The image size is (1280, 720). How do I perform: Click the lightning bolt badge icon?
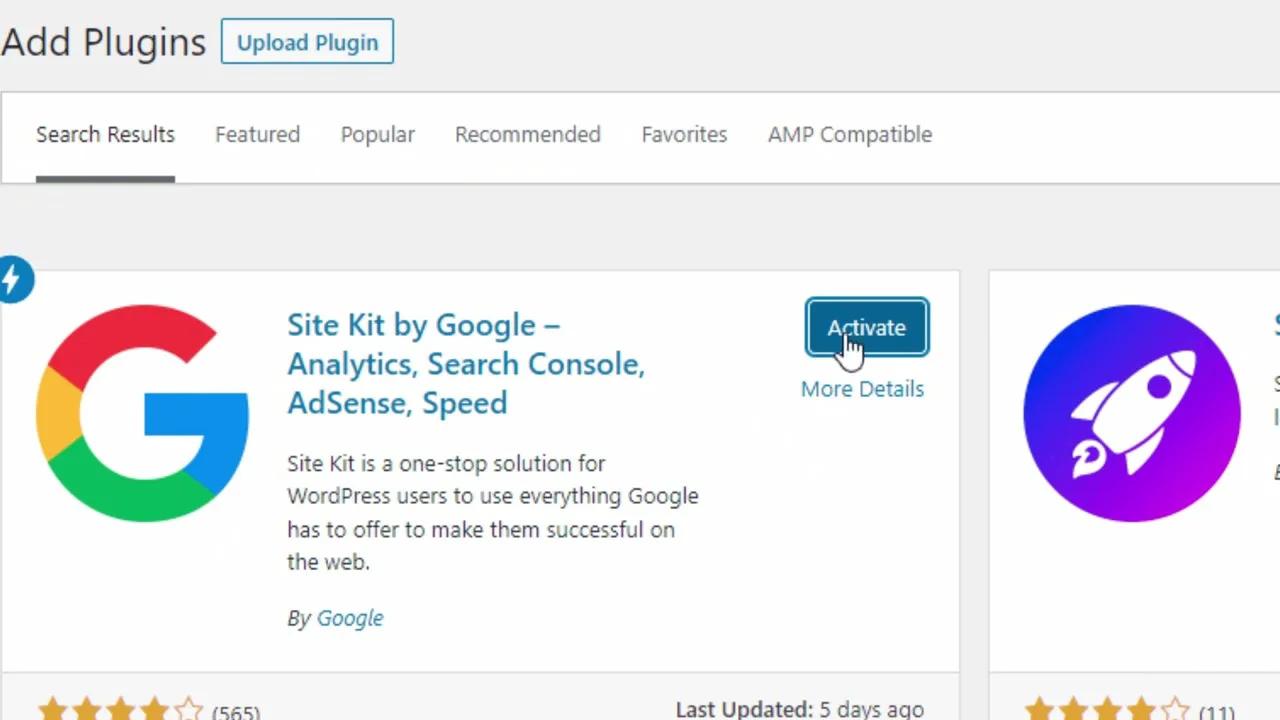pyautogui.click(x=14, y=279)
